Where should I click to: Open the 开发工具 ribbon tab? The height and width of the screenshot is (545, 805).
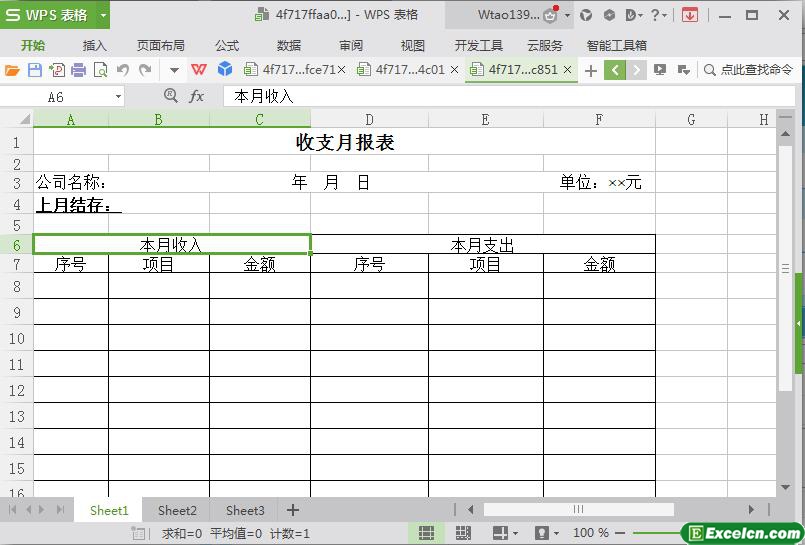click(478, 46)
